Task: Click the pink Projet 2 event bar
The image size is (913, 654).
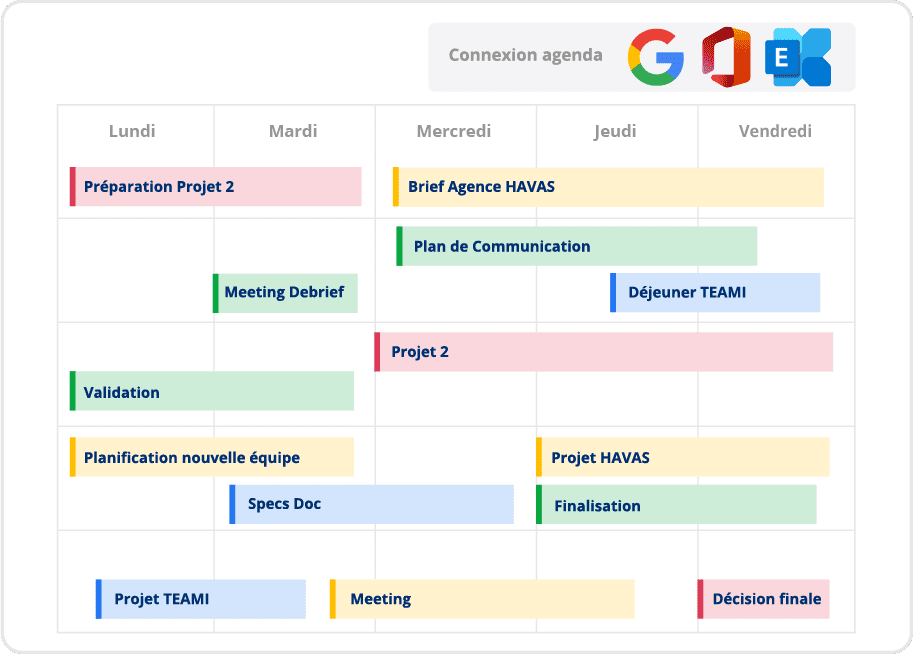Action: (604, 352)
